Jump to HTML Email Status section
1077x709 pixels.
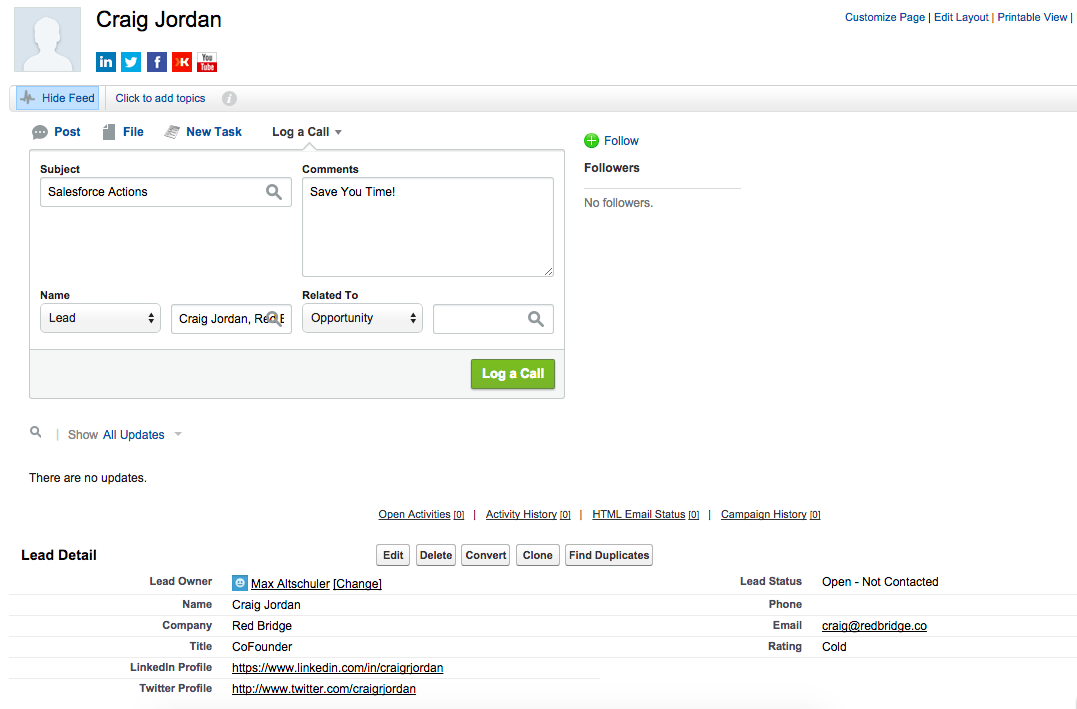click(x=646, y=515)
